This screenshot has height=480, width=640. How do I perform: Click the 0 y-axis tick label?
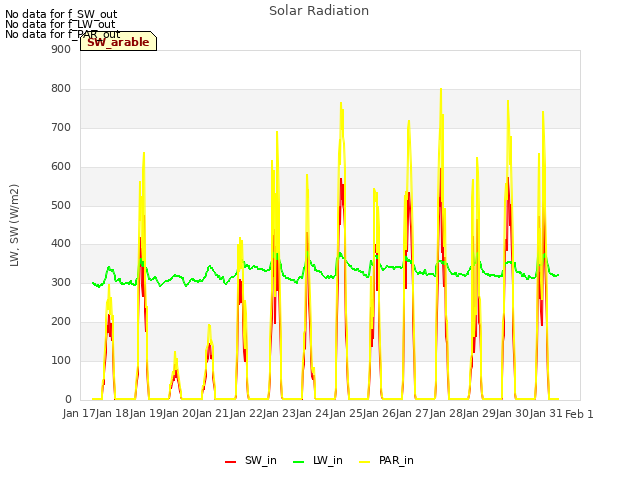(68, 400)
